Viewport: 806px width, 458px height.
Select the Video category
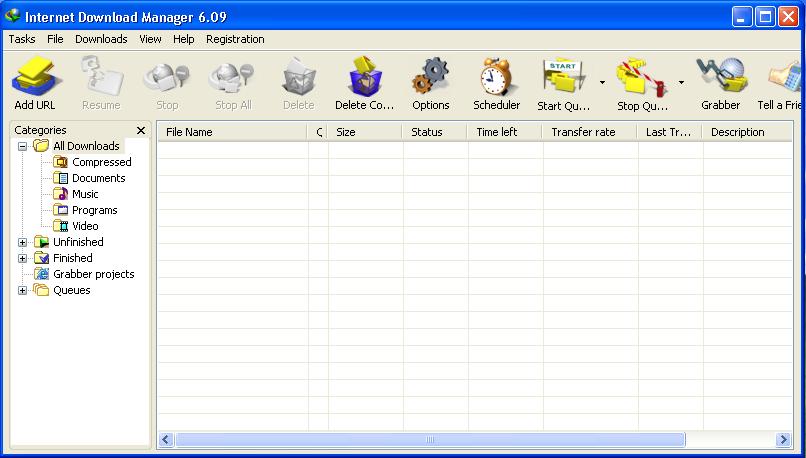coord(85,226)
